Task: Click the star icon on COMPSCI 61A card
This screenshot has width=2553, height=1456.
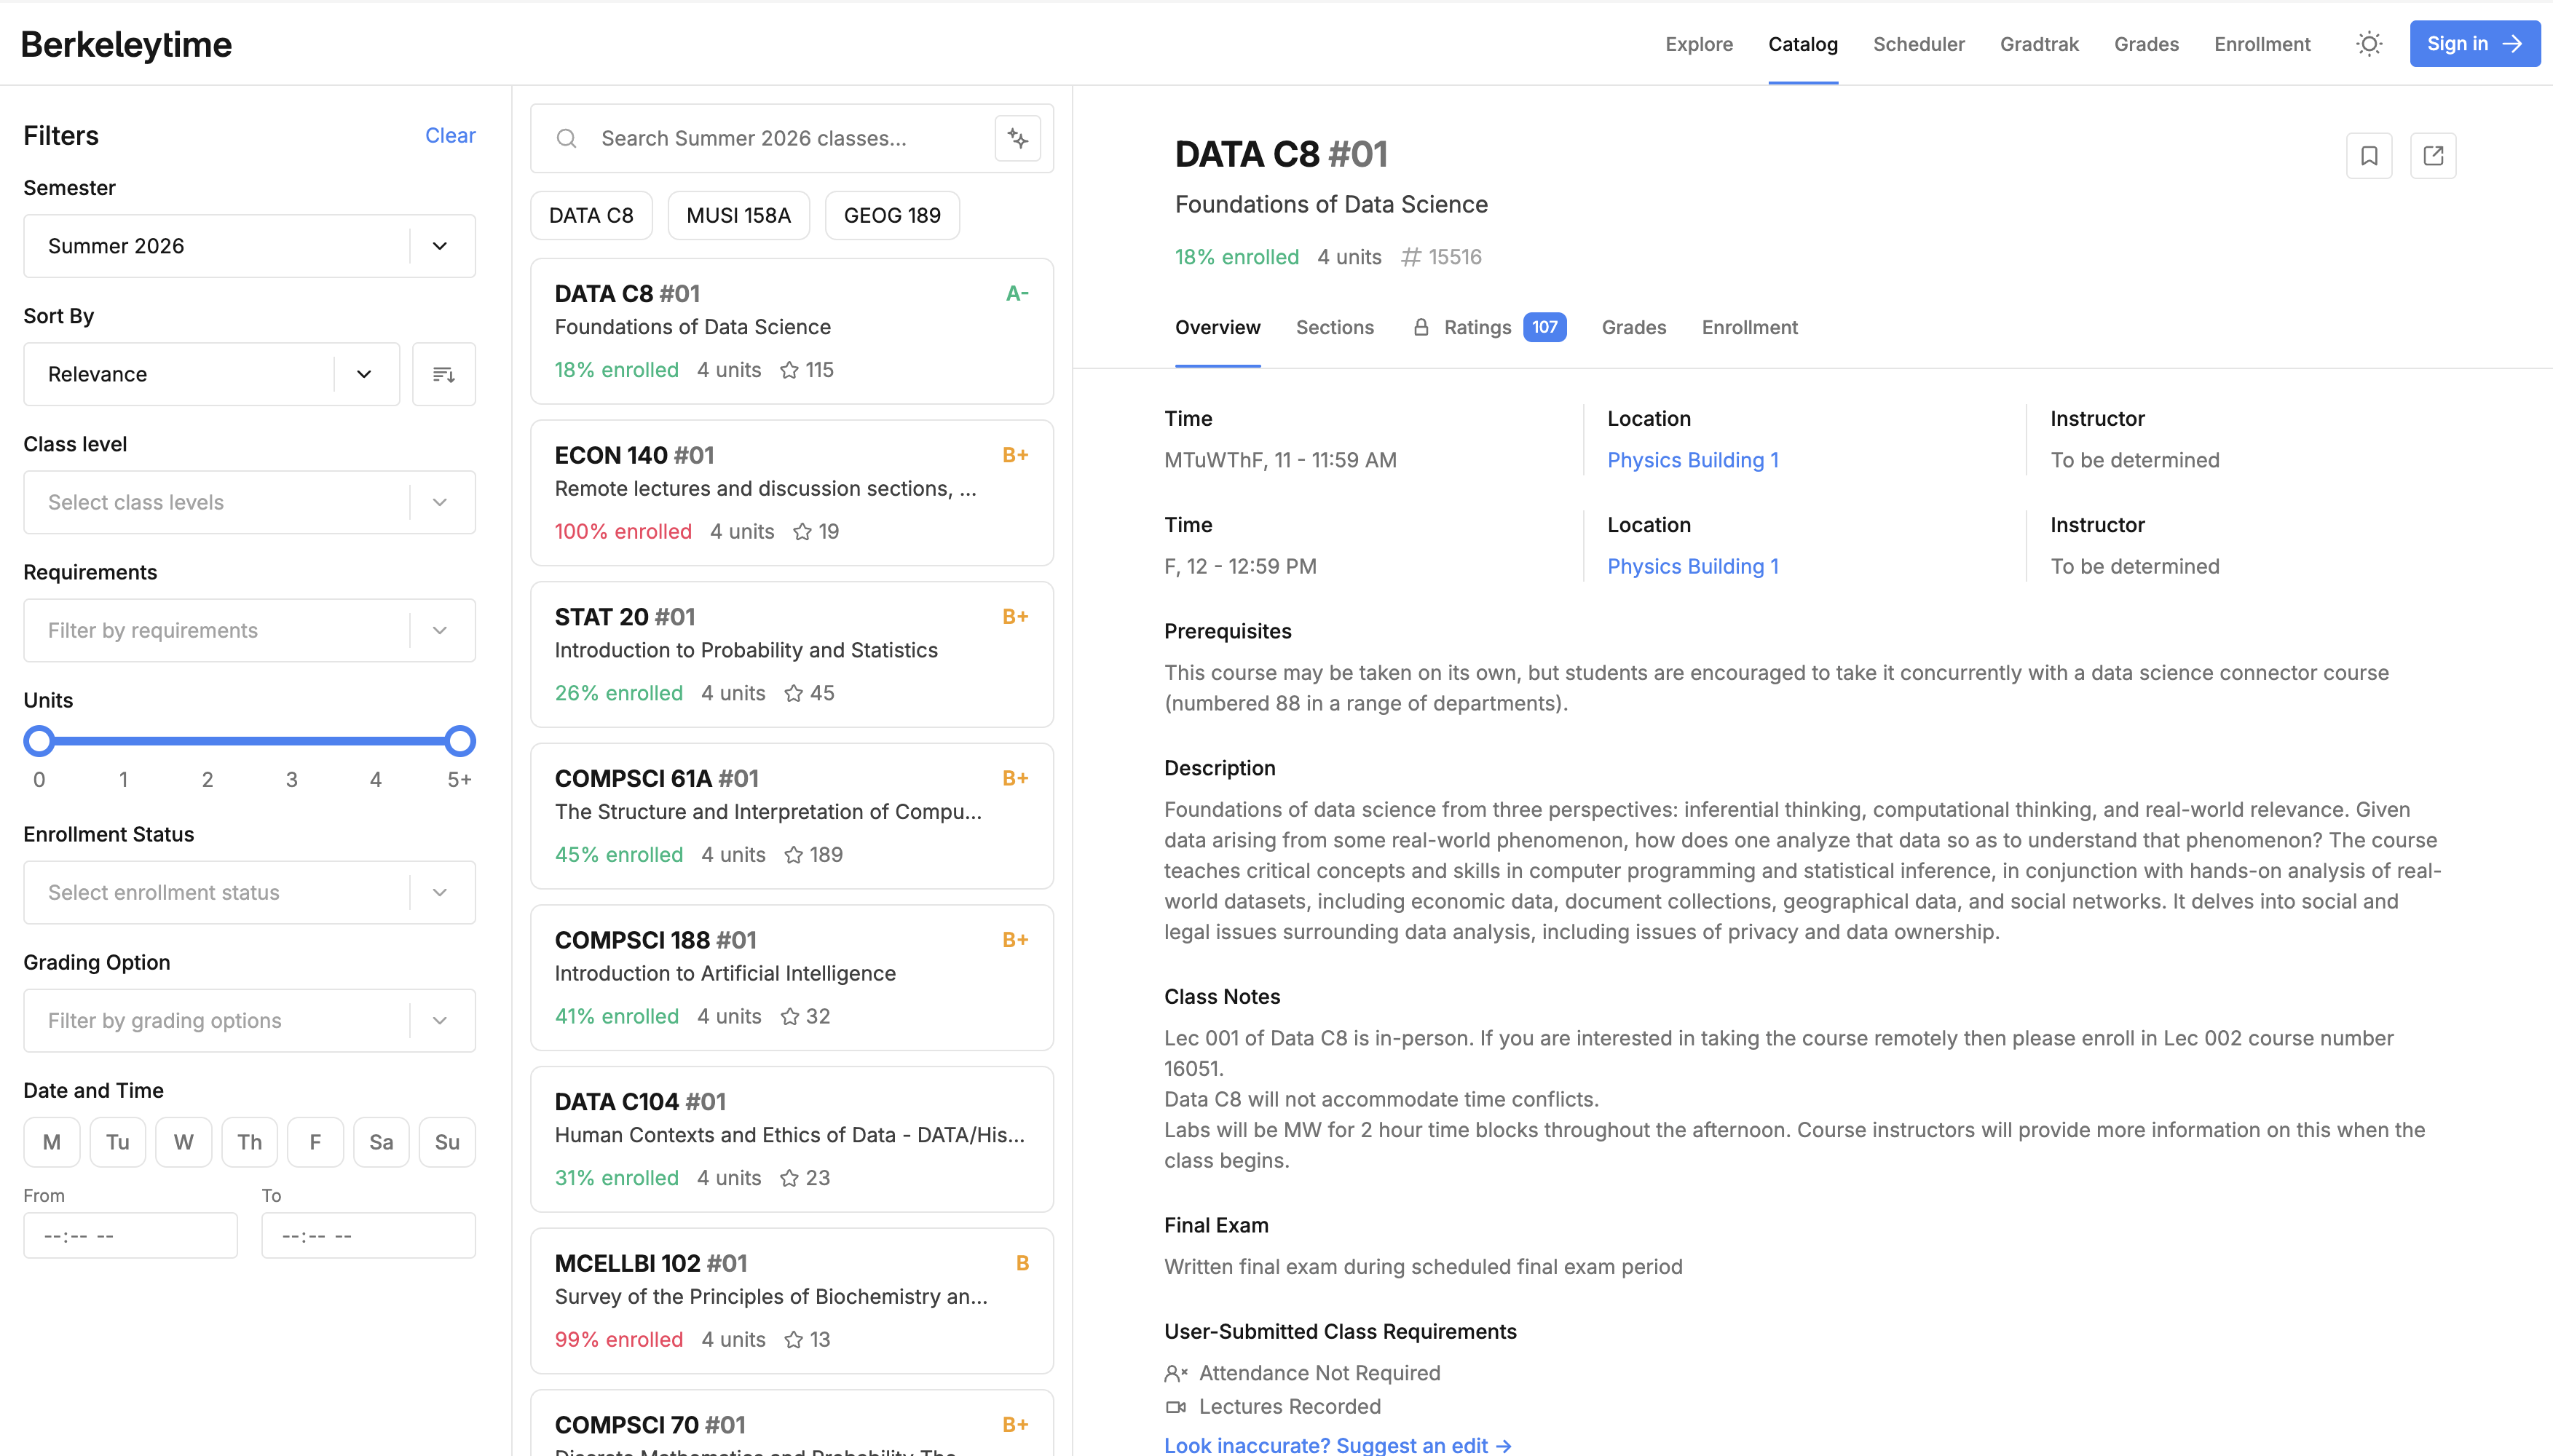Action: (794, 855)
